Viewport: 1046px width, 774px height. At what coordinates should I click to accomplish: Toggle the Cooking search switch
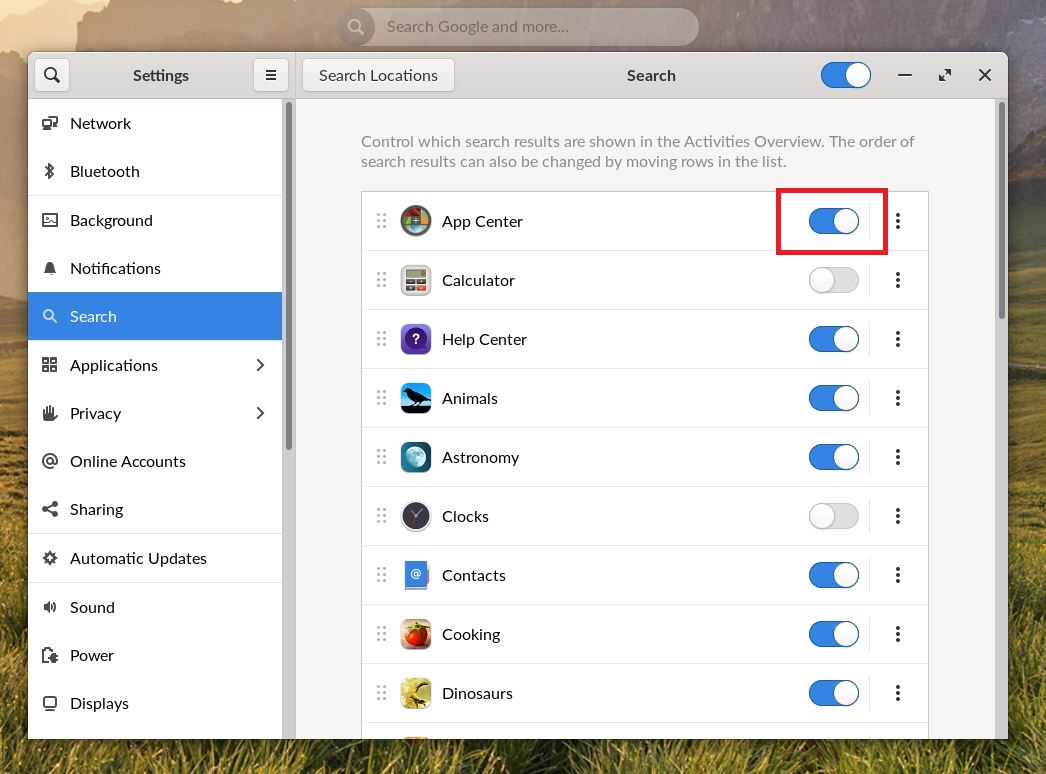click(x=834, y=634)
